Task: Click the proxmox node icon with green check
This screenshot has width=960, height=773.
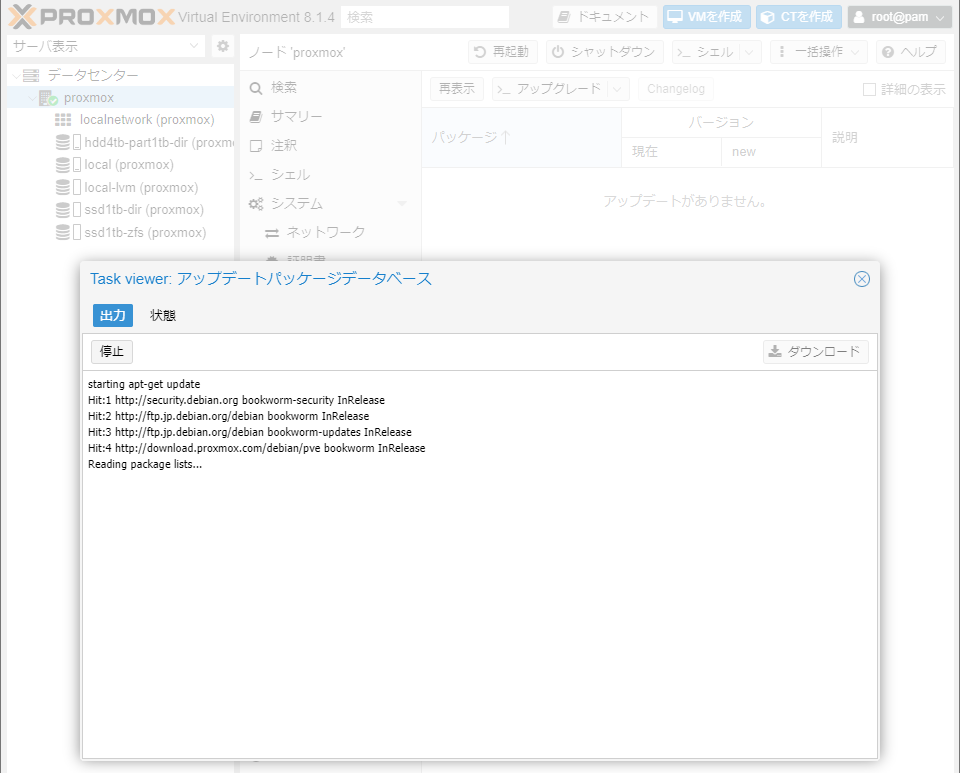Action: 48,98
